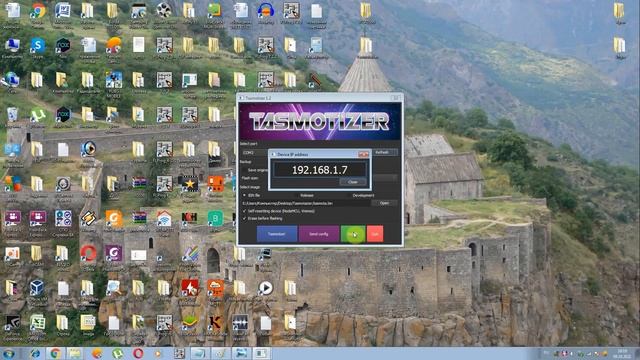
Task: Click the 192.168.1.7 IP address field
Action: 320,170
